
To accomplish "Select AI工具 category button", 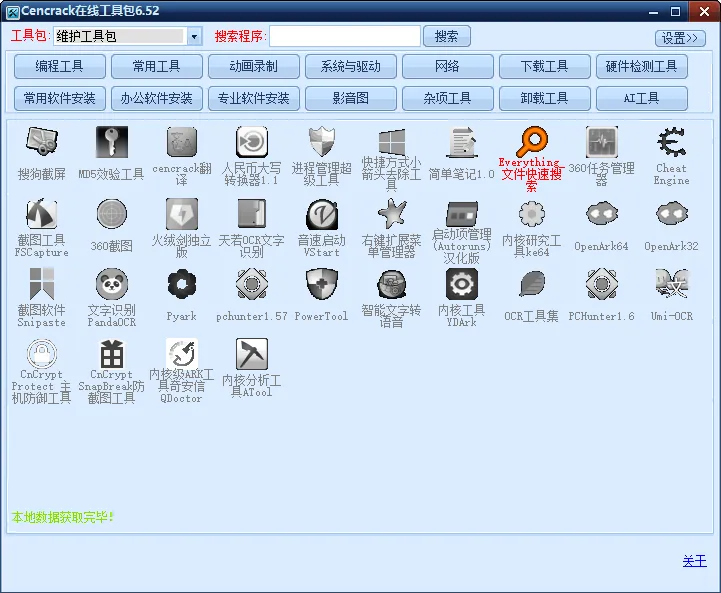I will (x=642, y=98).
